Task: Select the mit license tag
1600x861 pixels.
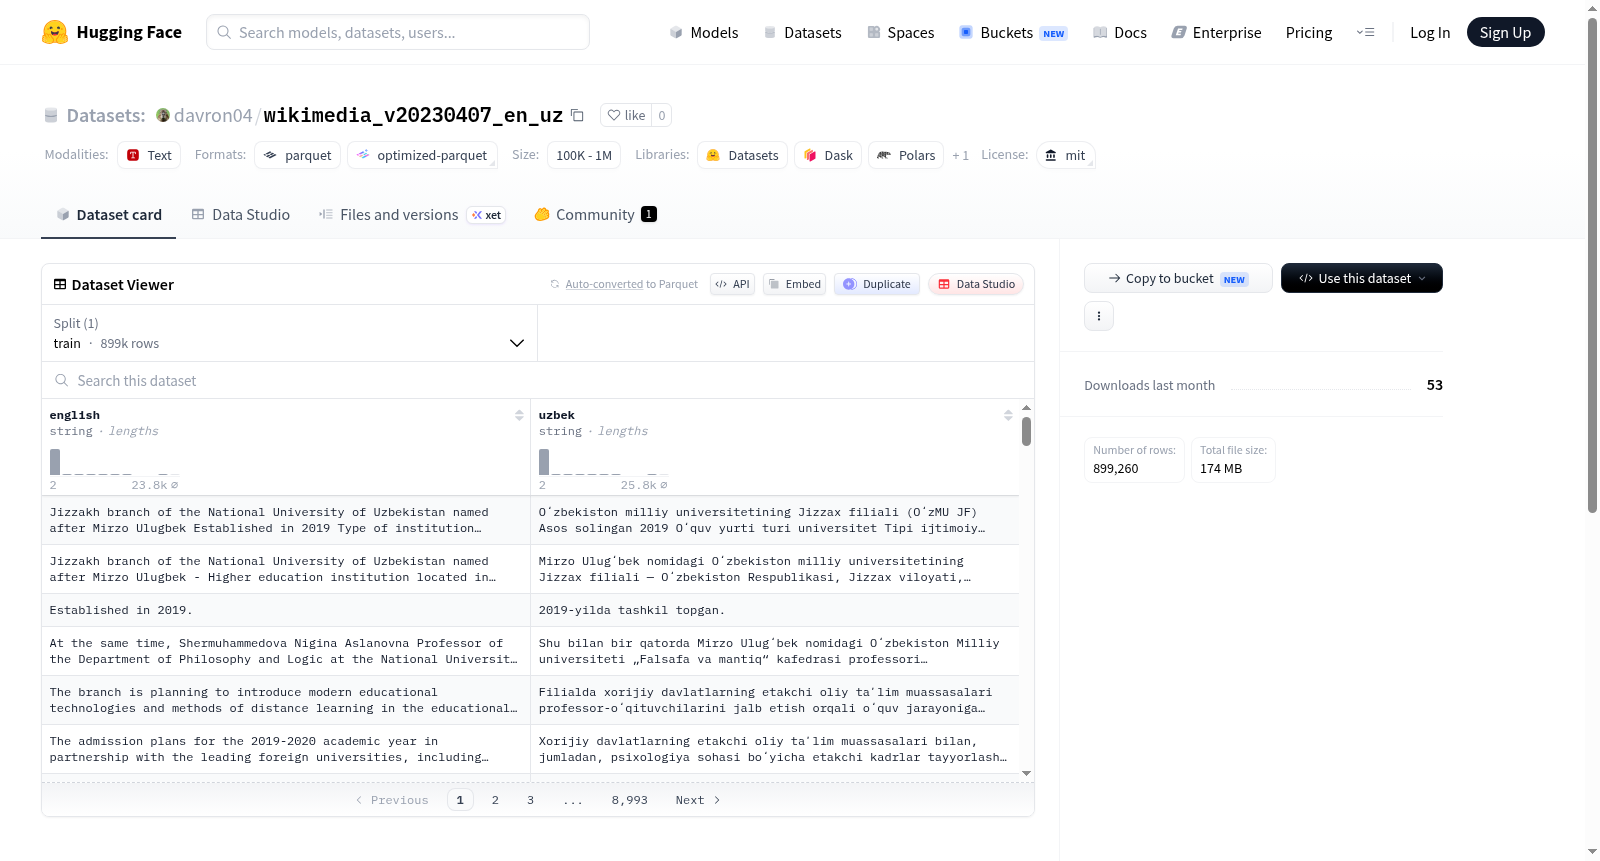Action: tap(1066, 155)
